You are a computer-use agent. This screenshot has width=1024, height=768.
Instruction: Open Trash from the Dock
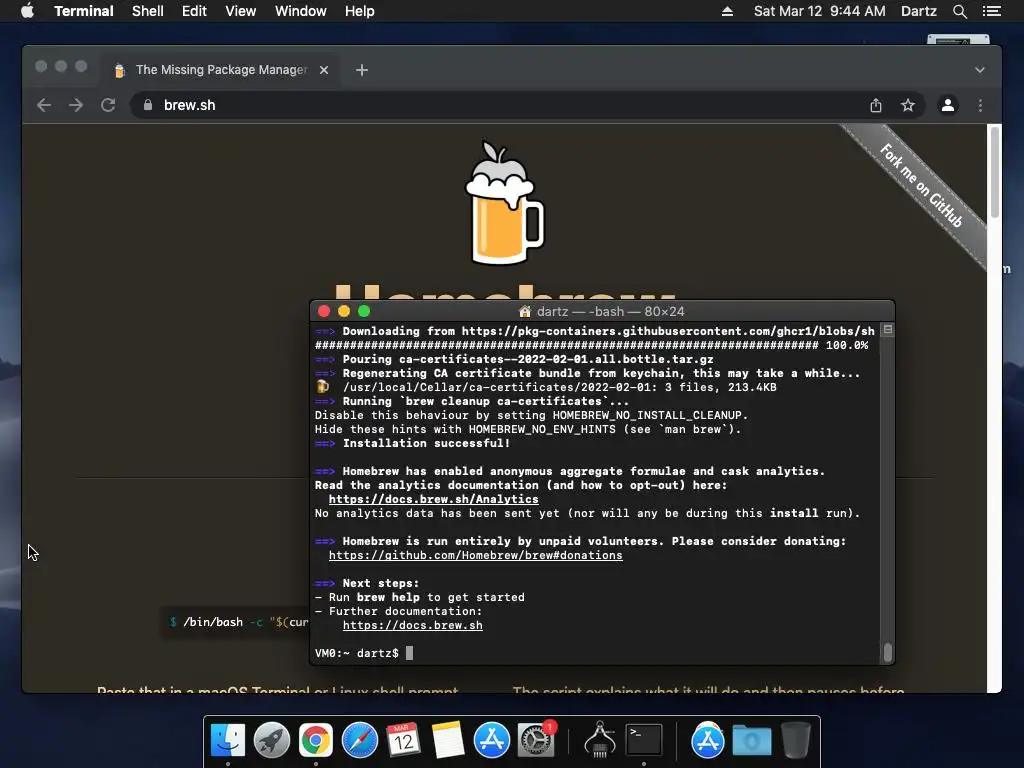796,740
